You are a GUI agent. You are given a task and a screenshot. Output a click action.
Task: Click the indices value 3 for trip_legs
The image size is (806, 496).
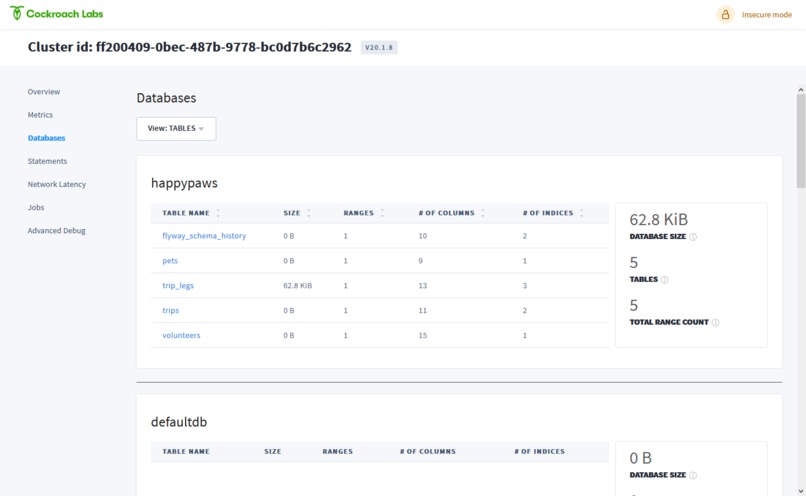click(525, 285)
